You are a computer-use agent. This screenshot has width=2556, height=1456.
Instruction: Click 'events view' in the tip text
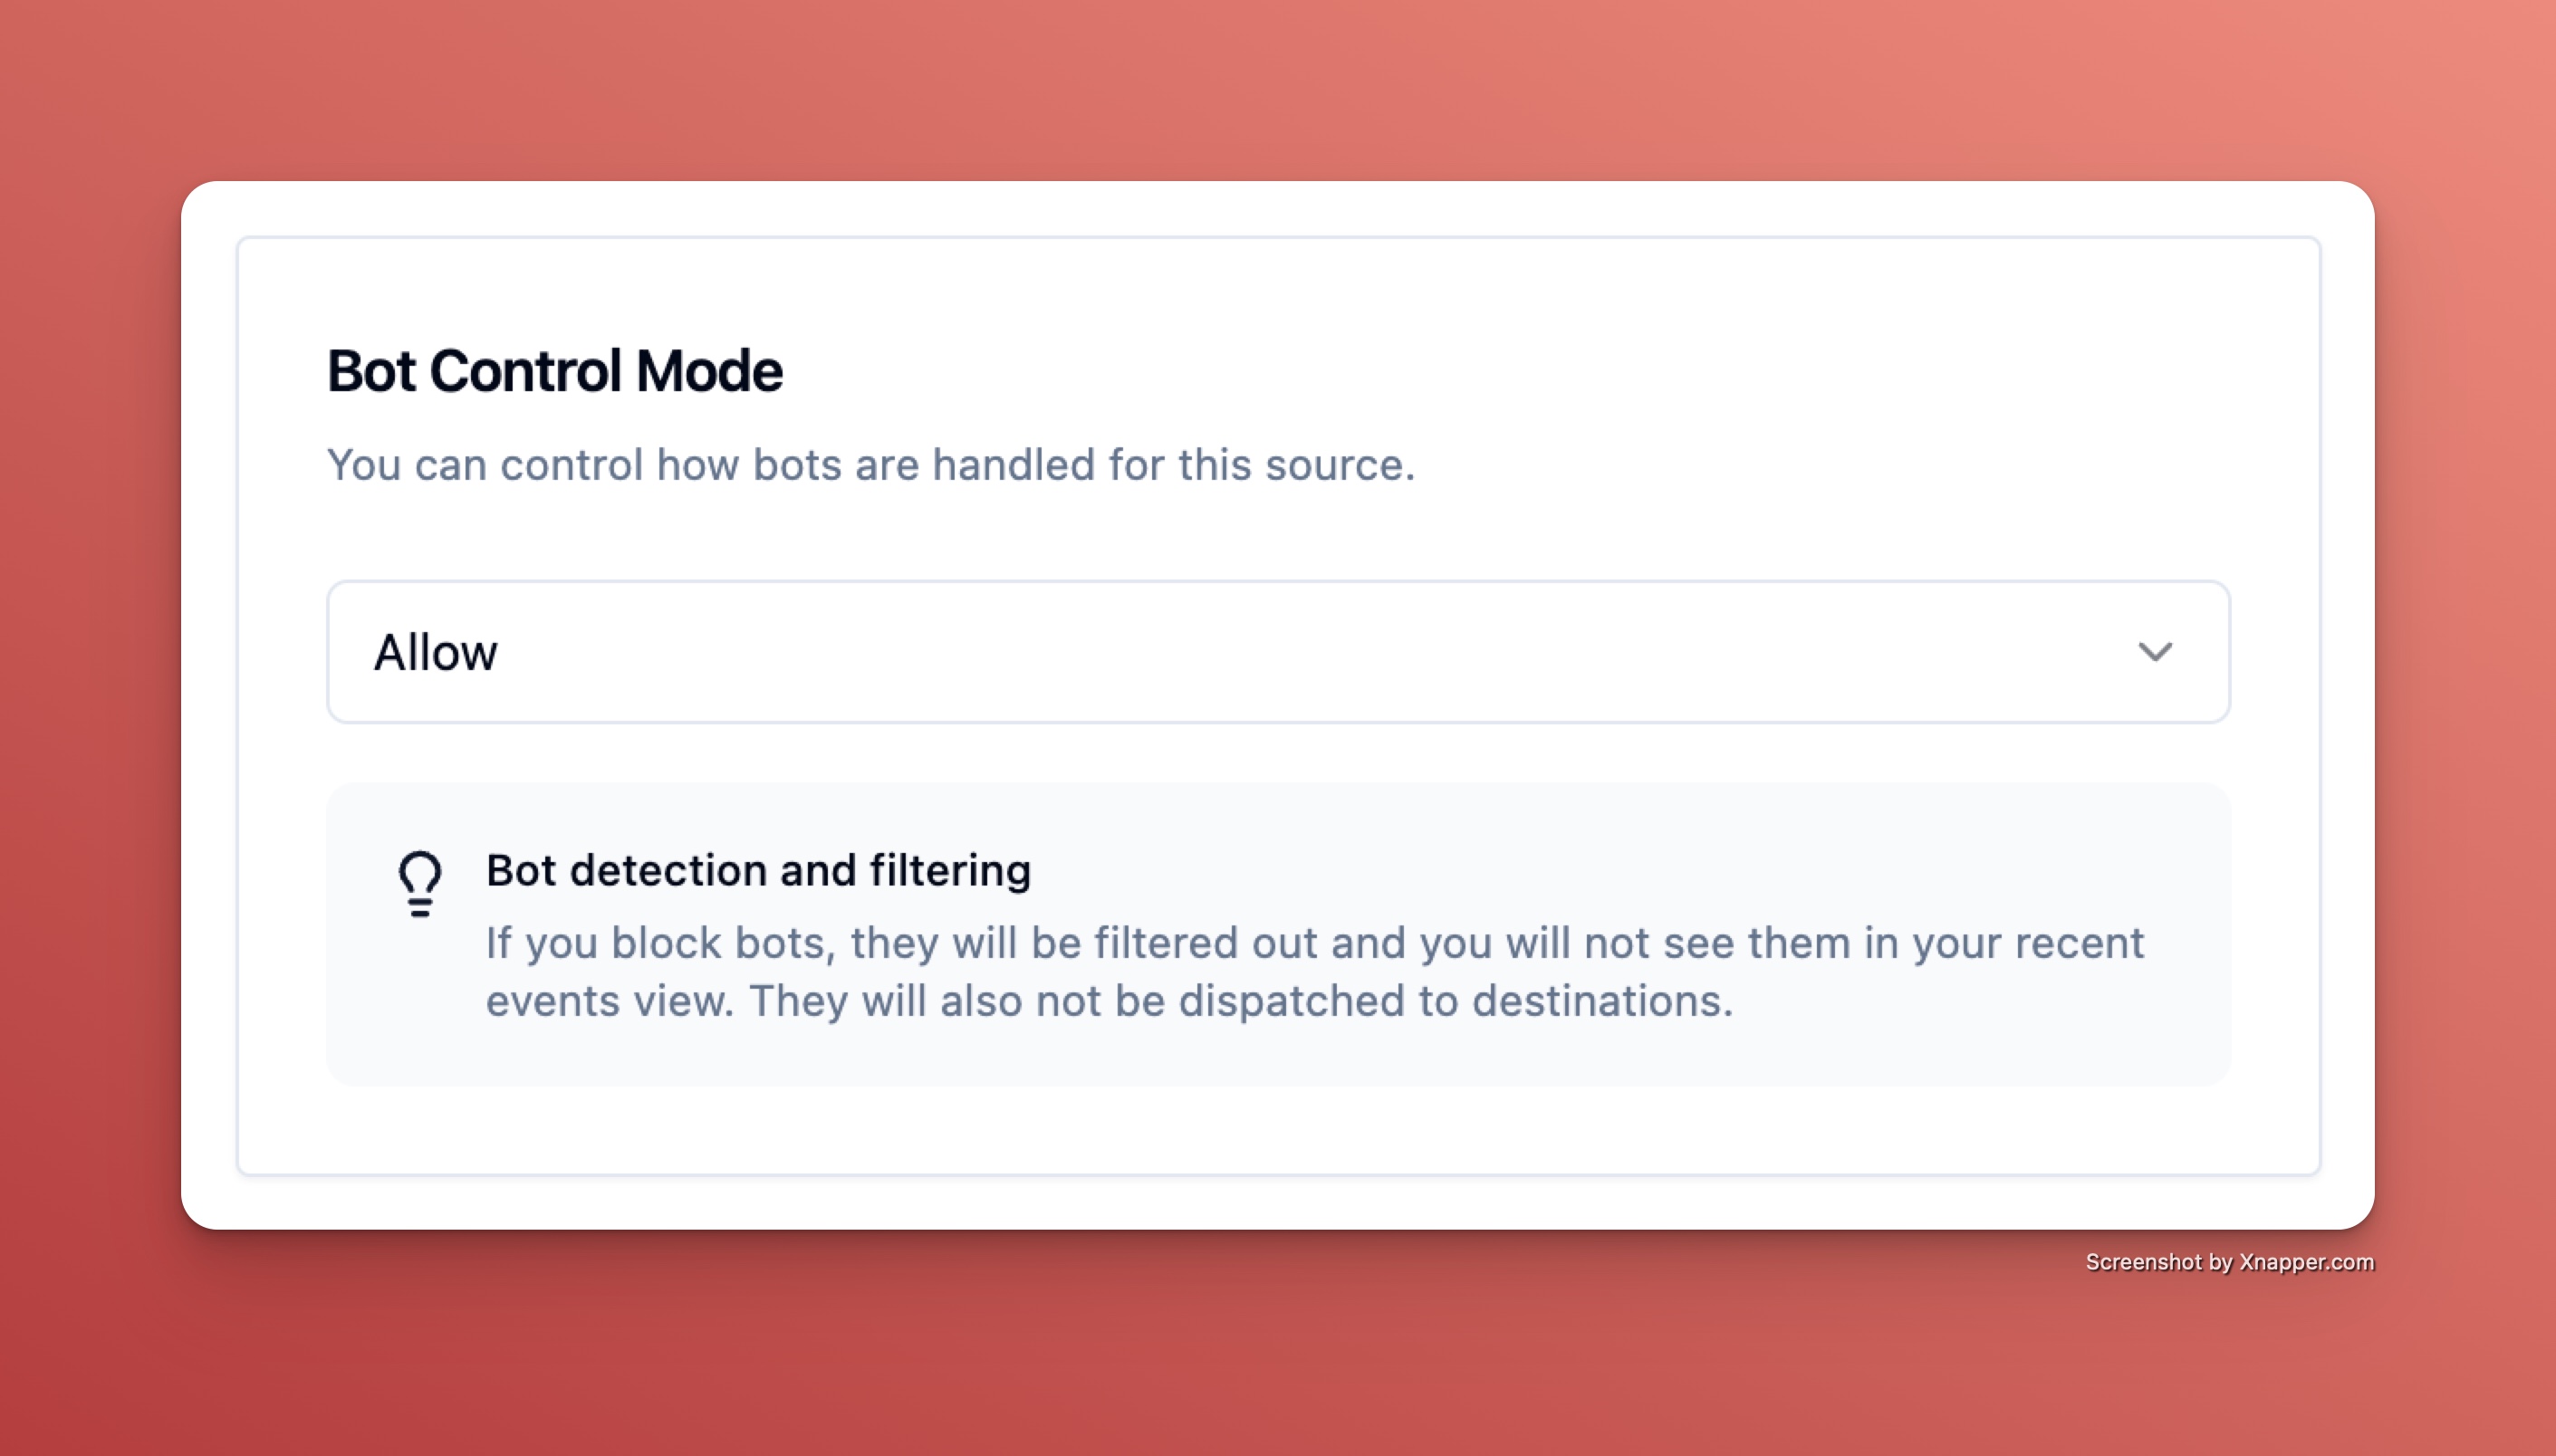pyautogui.click(x=608, y=1001)
